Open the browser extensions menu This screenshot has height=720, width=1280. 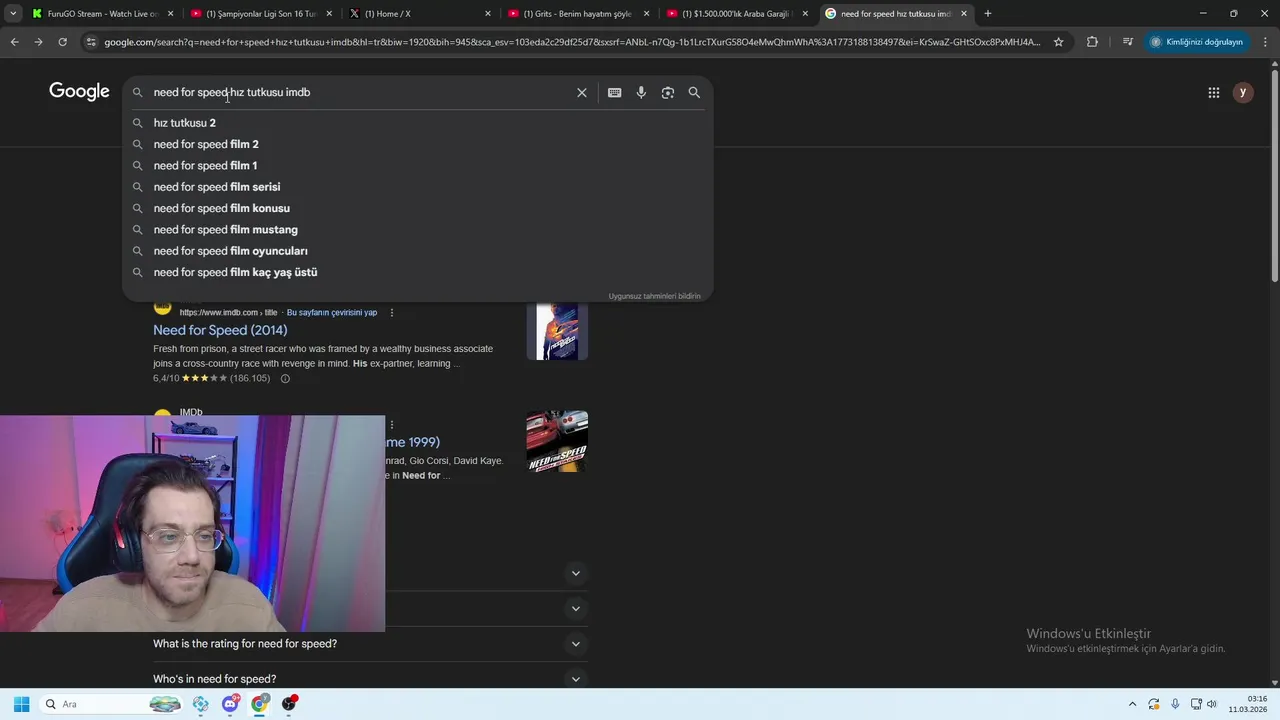point(1092,42)
